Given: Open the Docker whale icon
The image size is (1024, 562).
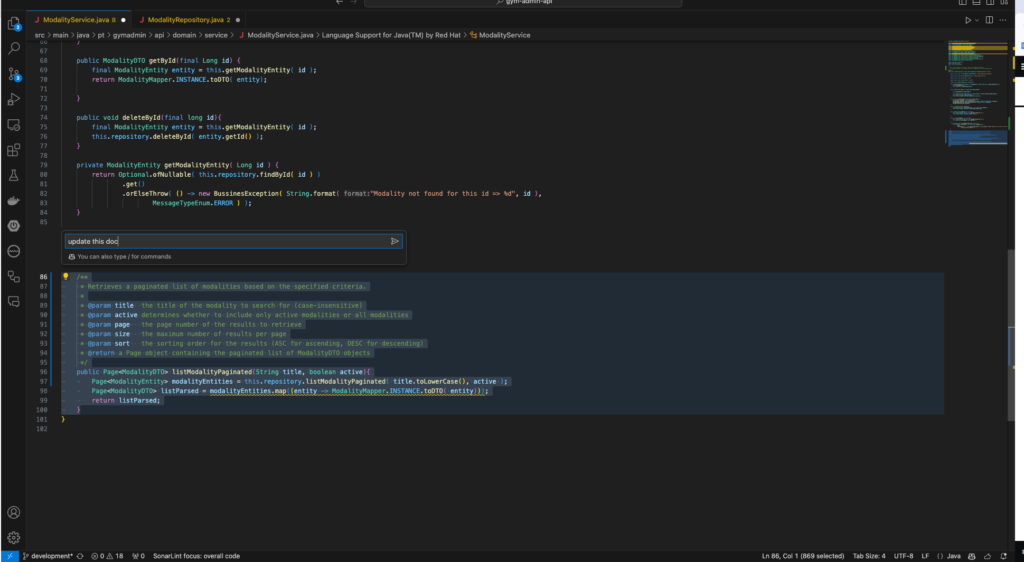Looking at the screenshot, I should 13,200.
